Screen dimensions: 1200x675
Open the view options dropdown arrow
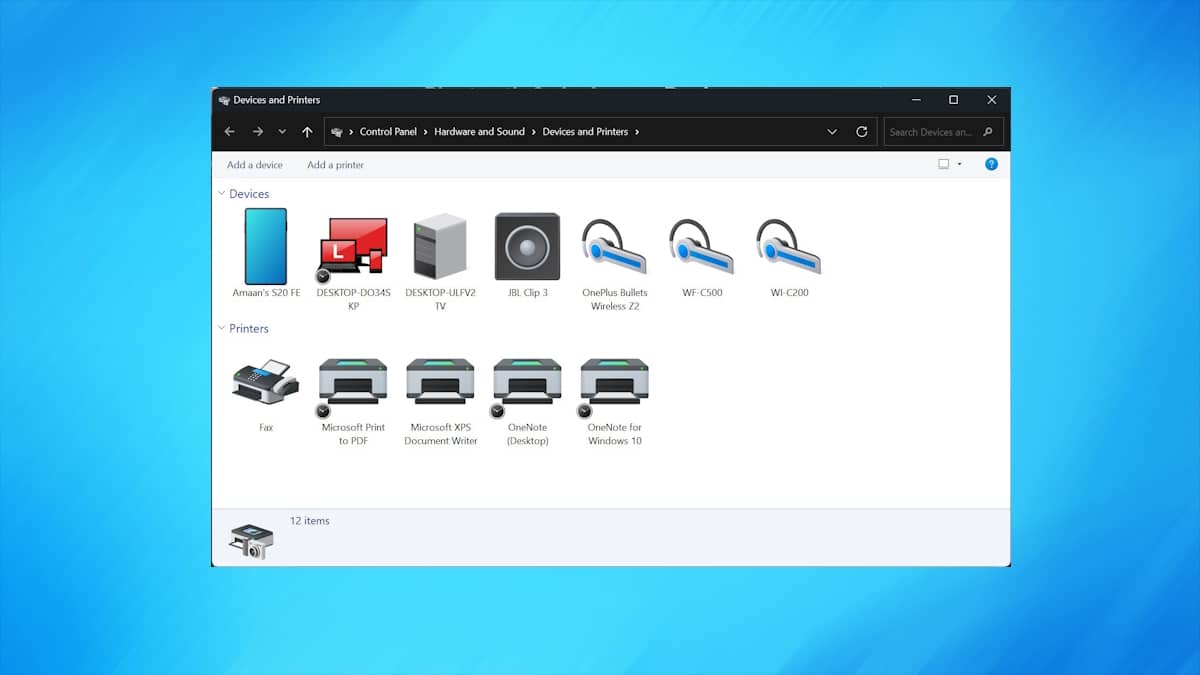tap(959, 164)
